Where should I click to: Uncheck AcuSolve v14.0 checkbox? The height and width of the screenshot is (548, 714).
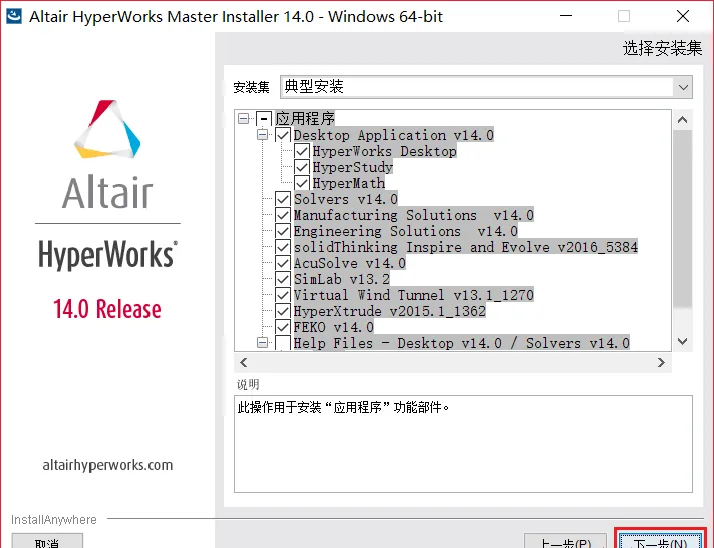coord(283,263)
